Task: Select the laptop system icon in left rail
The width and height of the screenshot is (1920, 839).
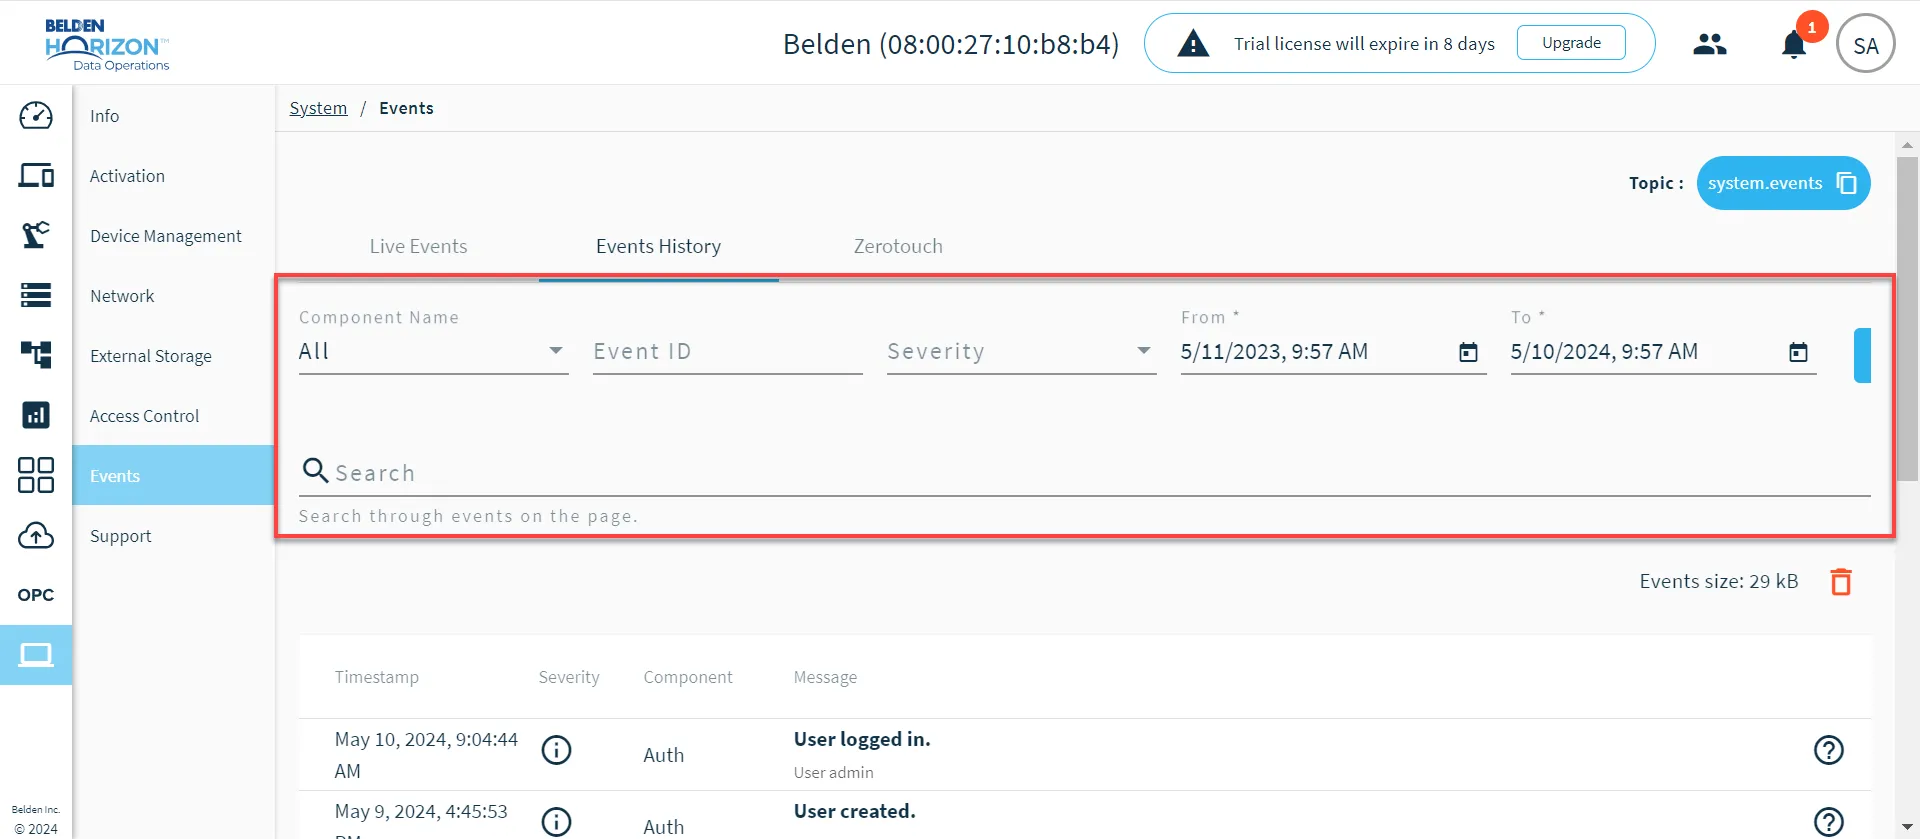Action: click(36, 655)
